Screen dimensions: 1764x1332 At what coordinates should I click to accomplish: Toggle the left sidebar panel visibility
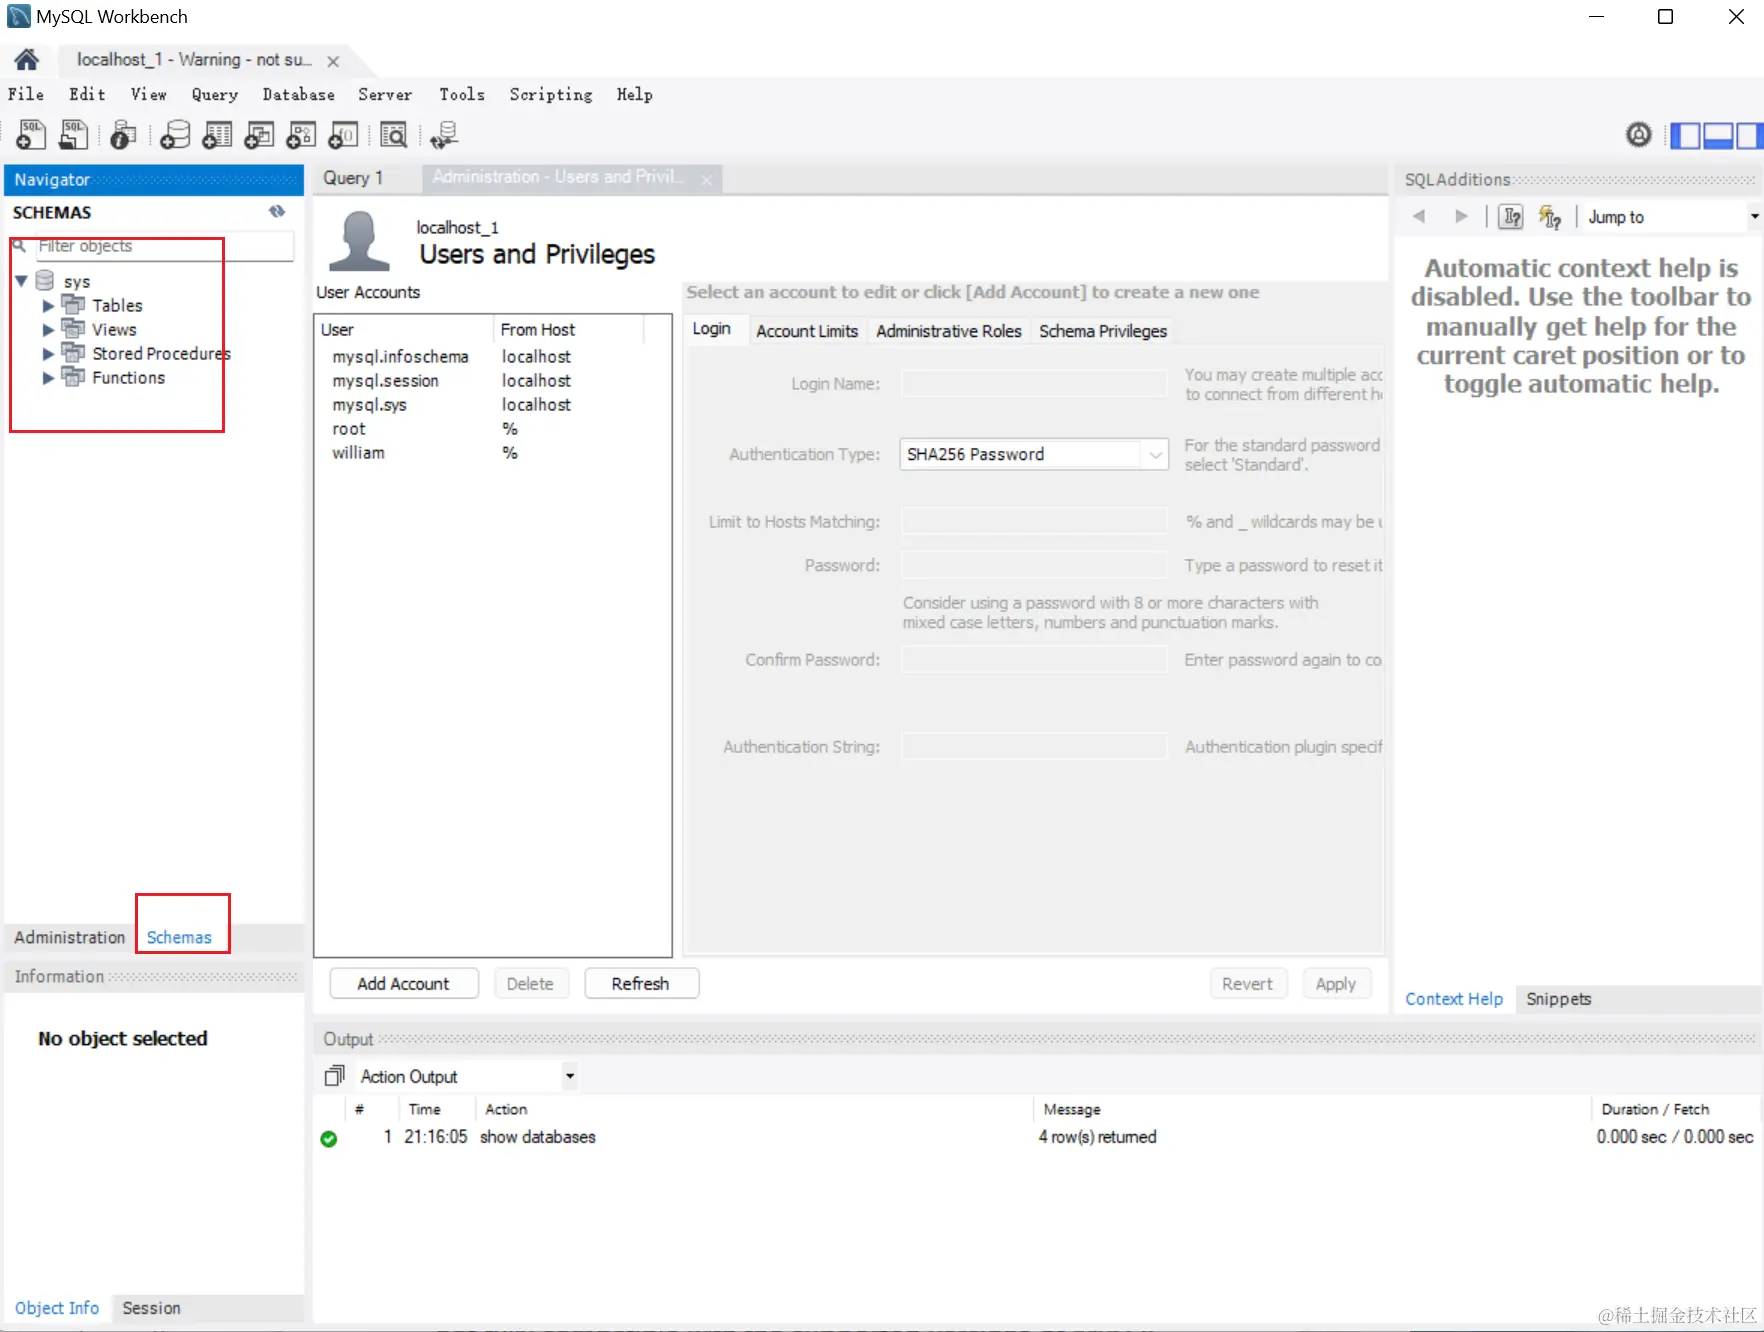(x=1686, y=135)
